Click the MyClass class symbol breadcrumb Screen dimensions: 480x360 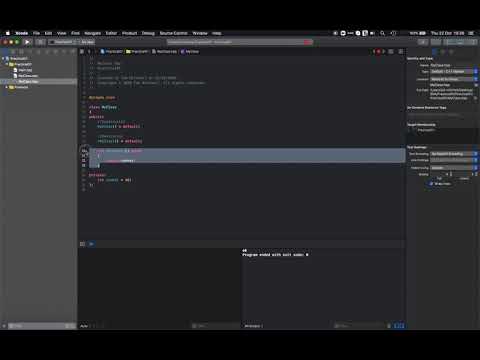pyautogui.click(x=190, y=52)
